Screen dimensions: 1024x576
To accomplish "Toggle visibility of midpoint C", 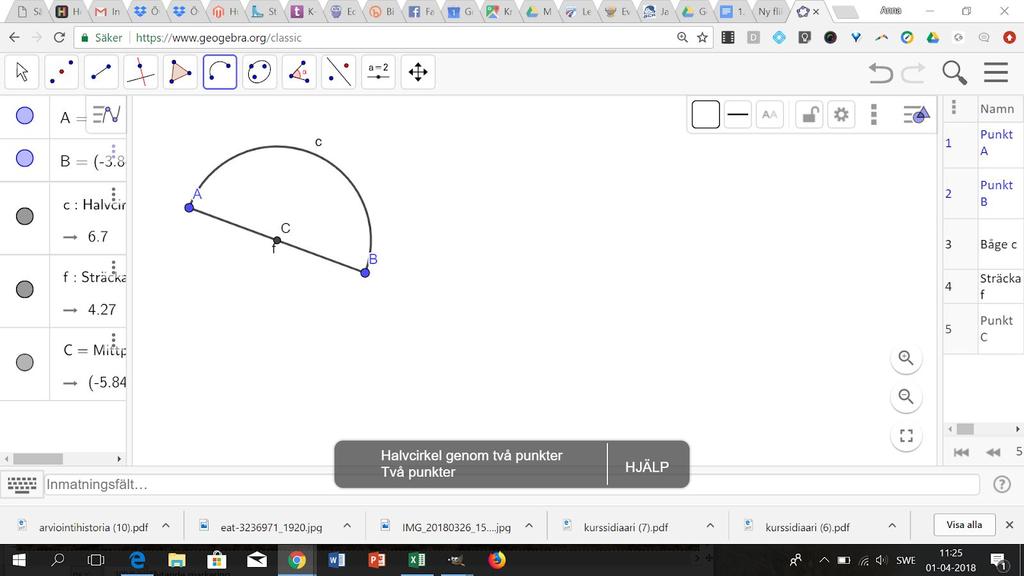I will (25, 362).
